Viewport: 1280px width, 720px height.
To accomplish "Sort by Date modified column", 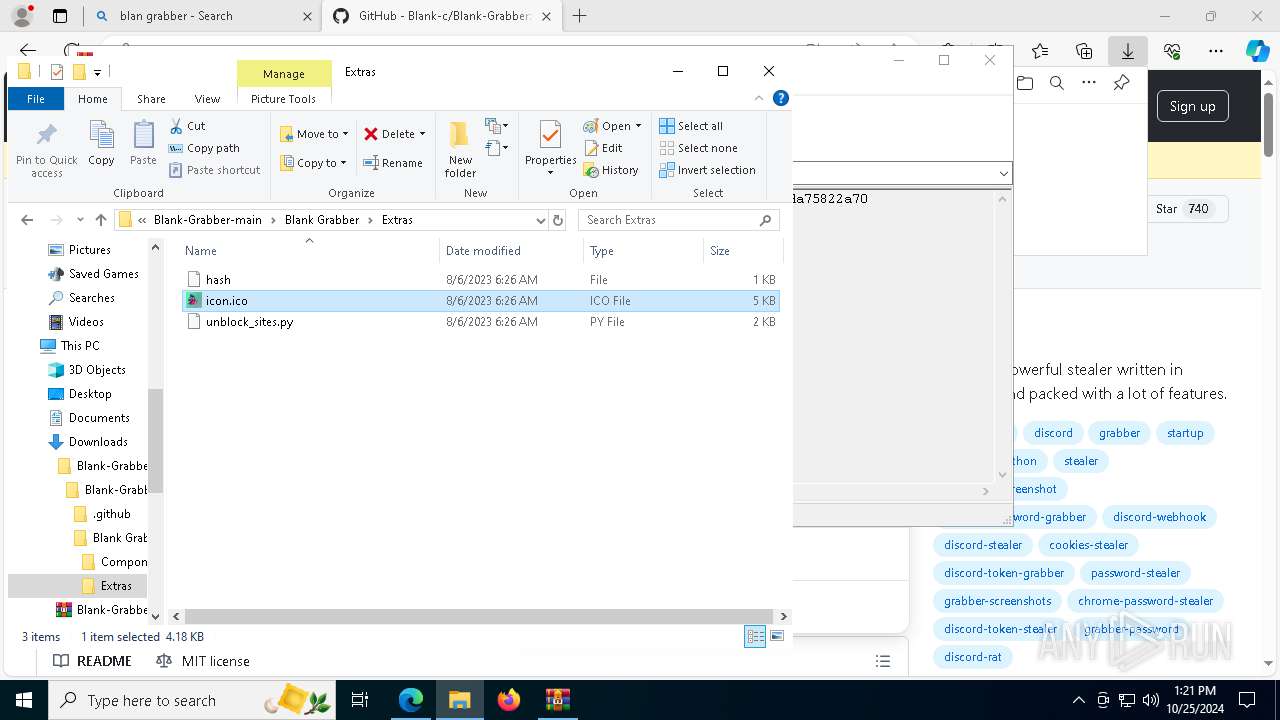I will pyautogui.click(x=510, y=251).
